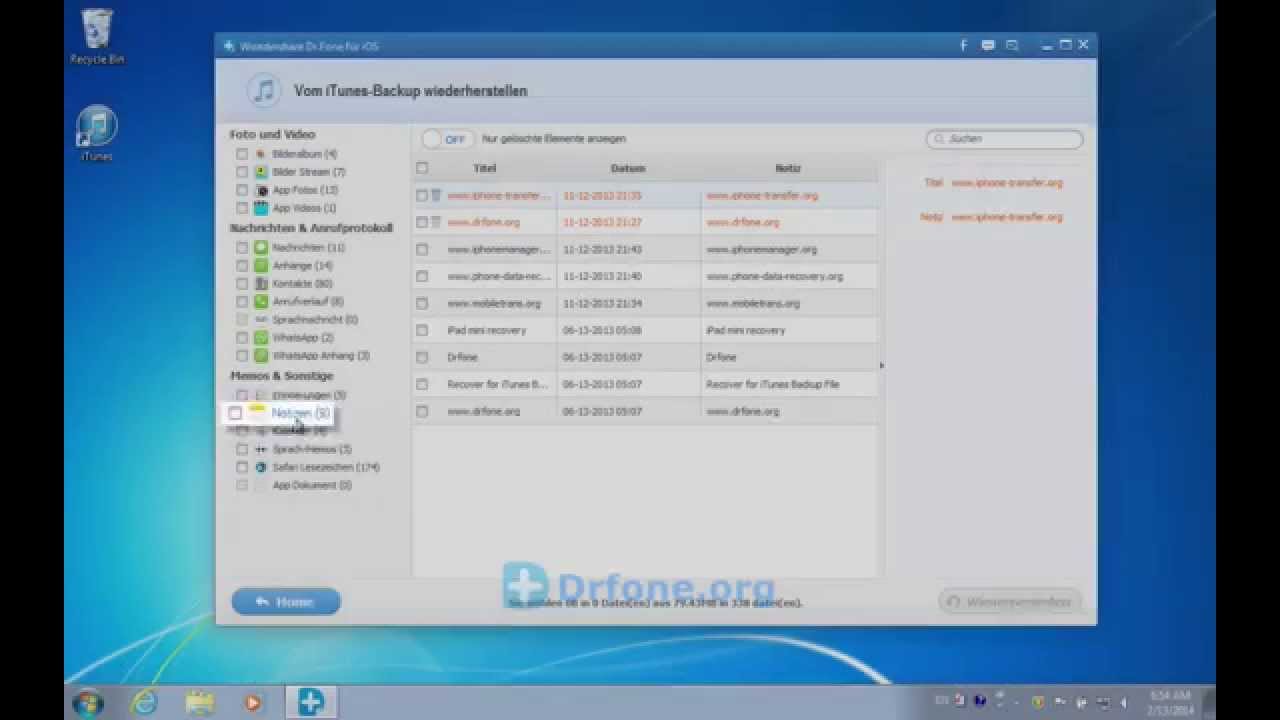Tick the Safari Lesezeichen (174) checkbox
The width and height of the screenshot is (1280, 720).
[242, 467]
